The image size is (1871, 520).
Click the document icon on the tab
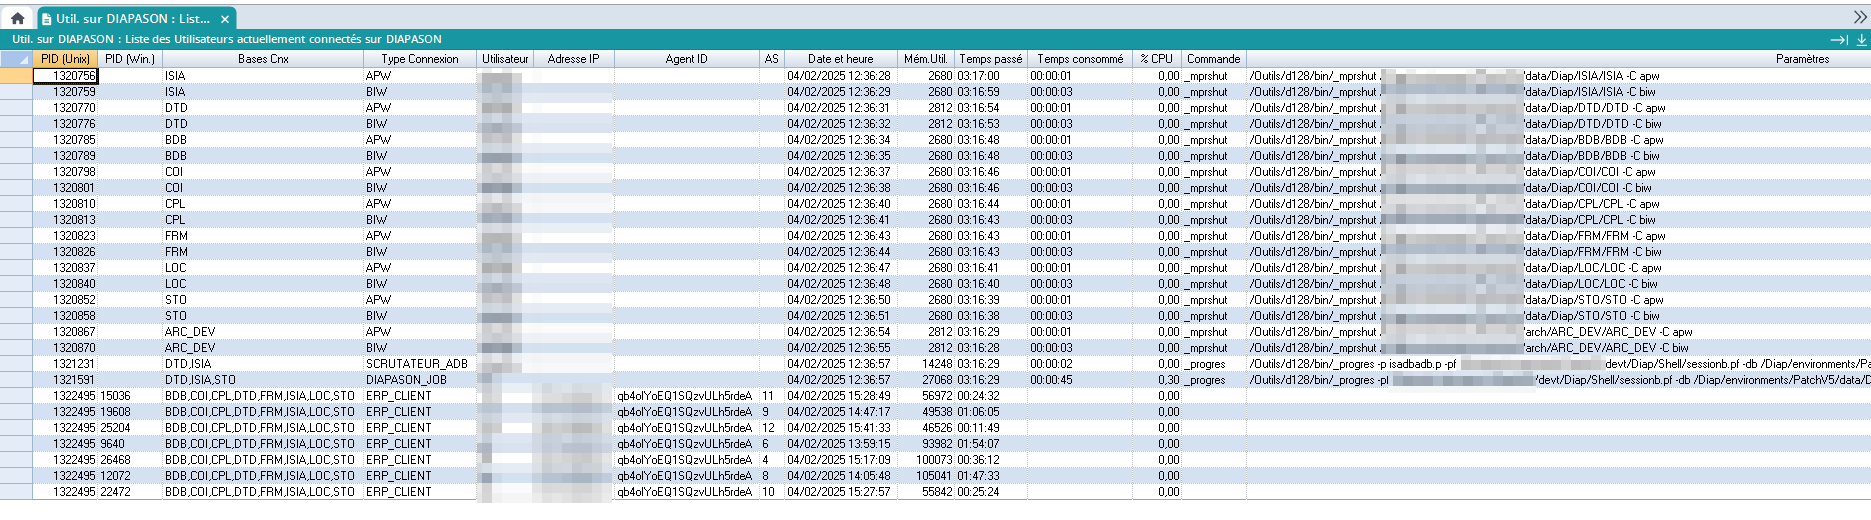pos(47,19)
